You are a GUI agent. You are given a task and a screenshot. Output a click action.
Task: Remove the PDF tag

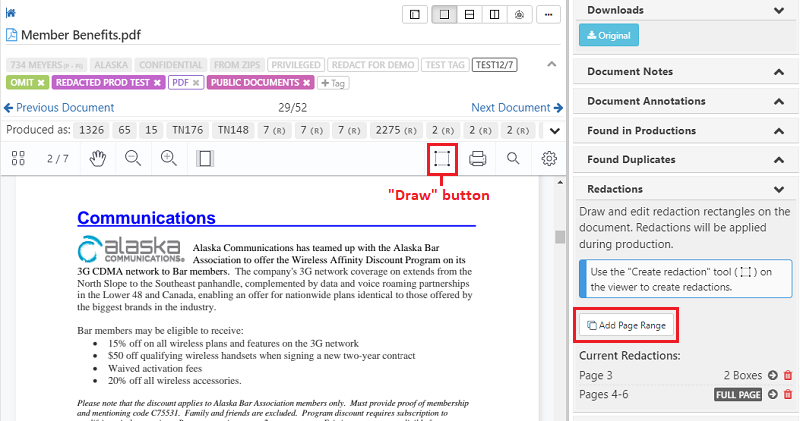196,83
